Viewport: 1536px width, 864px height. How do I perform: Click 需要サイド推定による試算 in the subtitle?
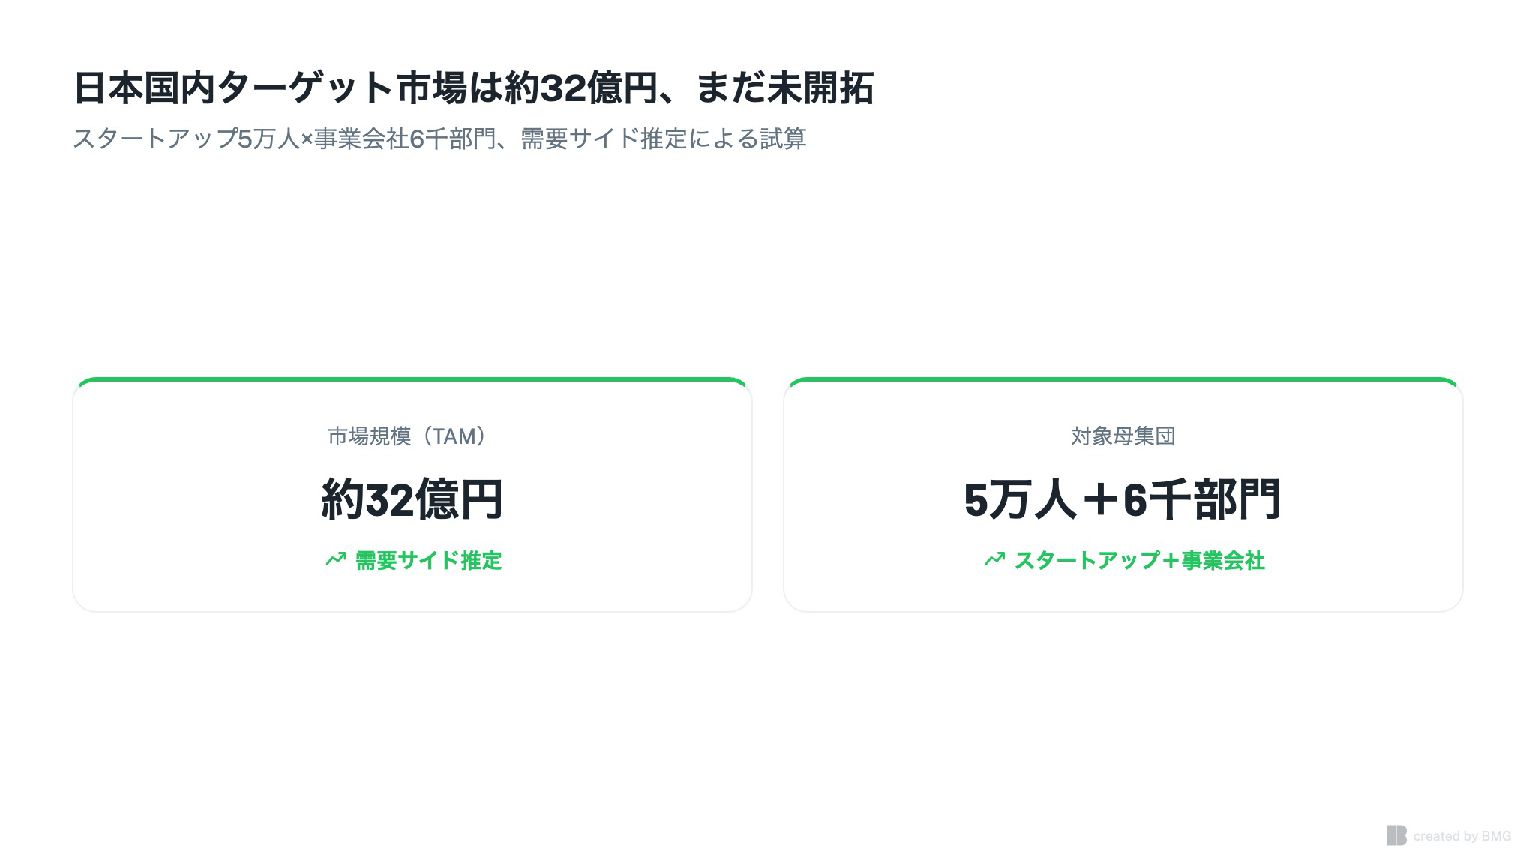coord(663,139)
